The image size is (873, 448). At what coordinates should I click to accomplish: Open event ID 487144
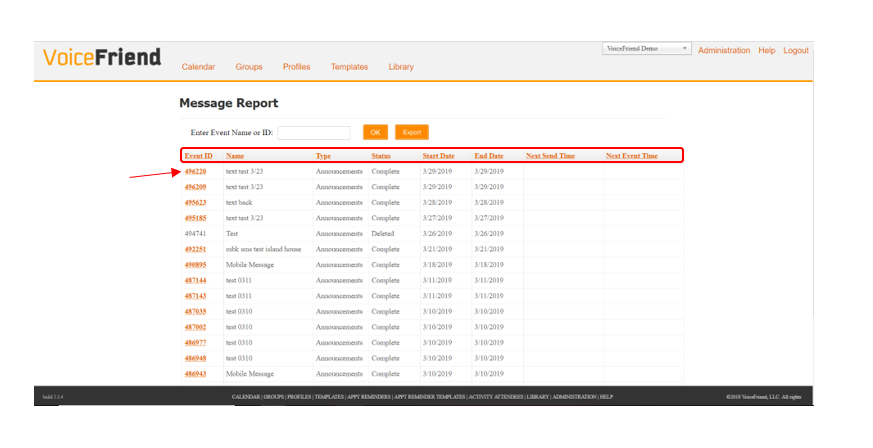(x=195, y=280)
